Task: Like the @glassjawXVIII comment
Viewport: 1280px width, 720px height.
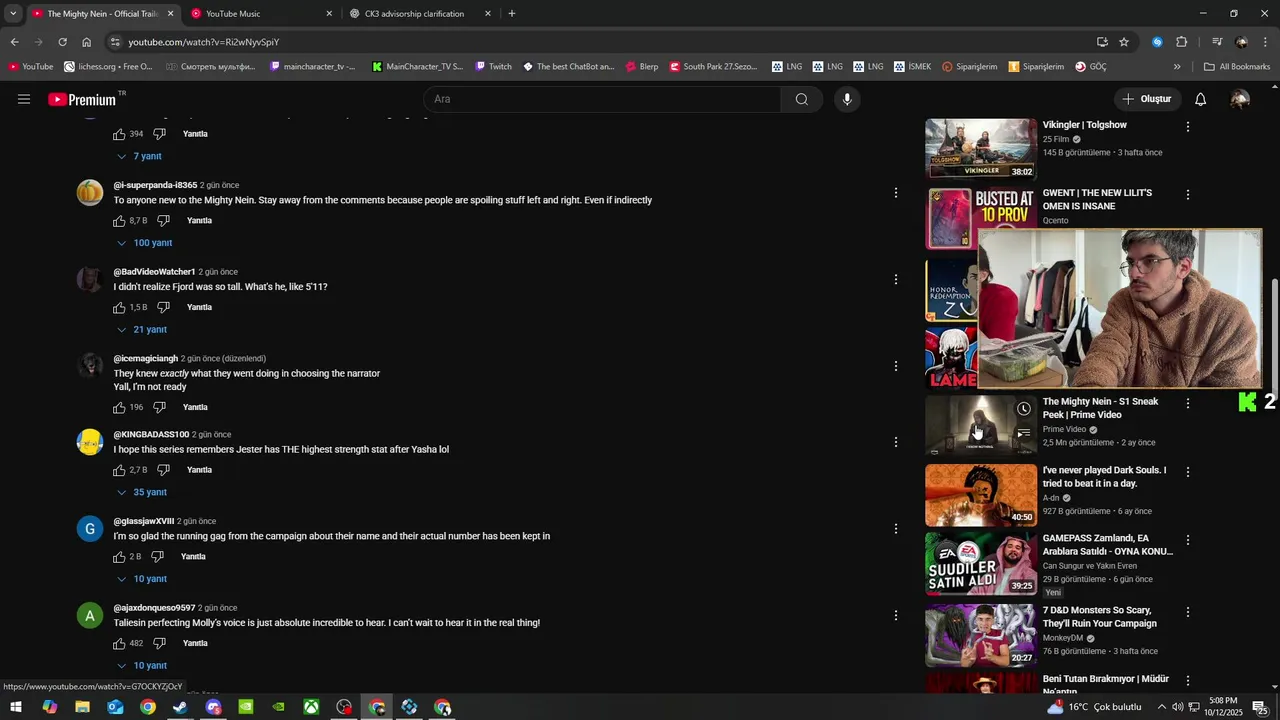Action: tap(120, 557)
